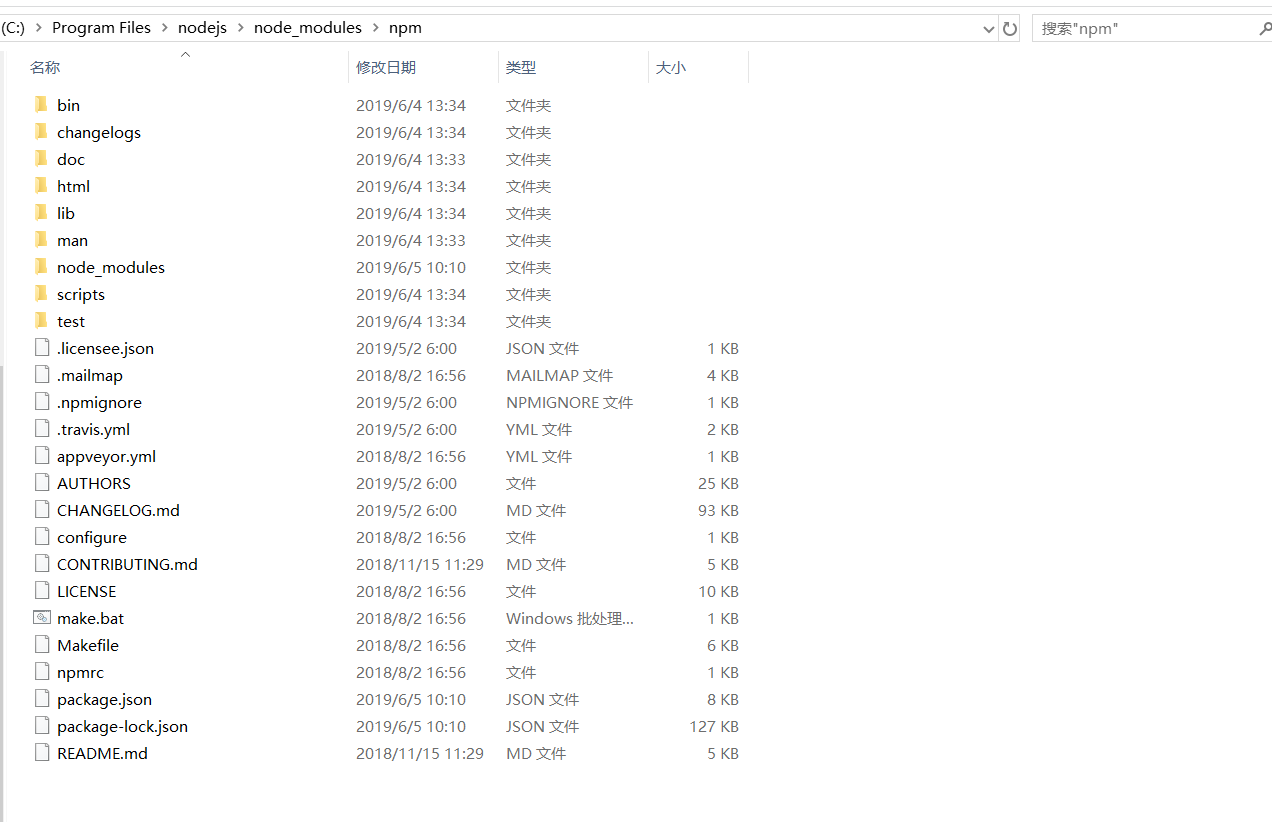Select the LICENSE file name
1272x822 pixels.
[x=87, y=591]
